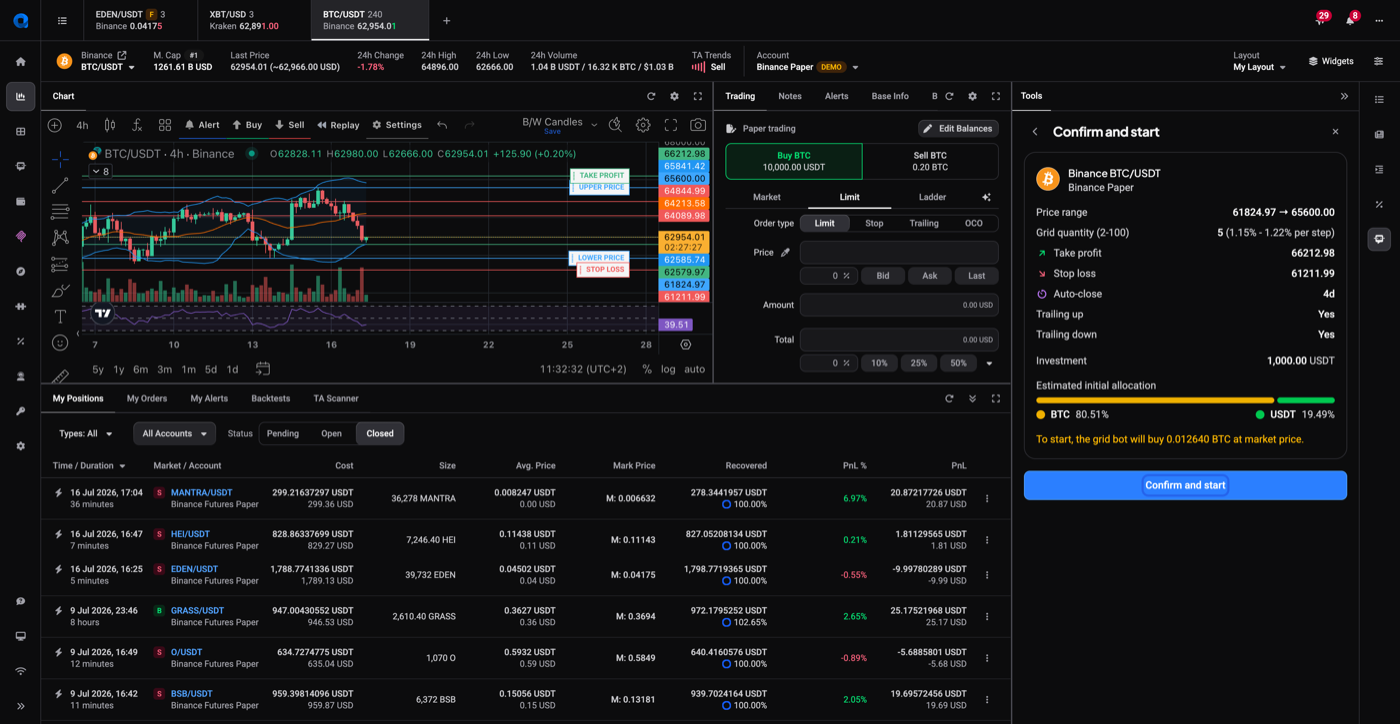Switch to Notes tab
Screen dimensions: 1400x724
click(790, 96)
